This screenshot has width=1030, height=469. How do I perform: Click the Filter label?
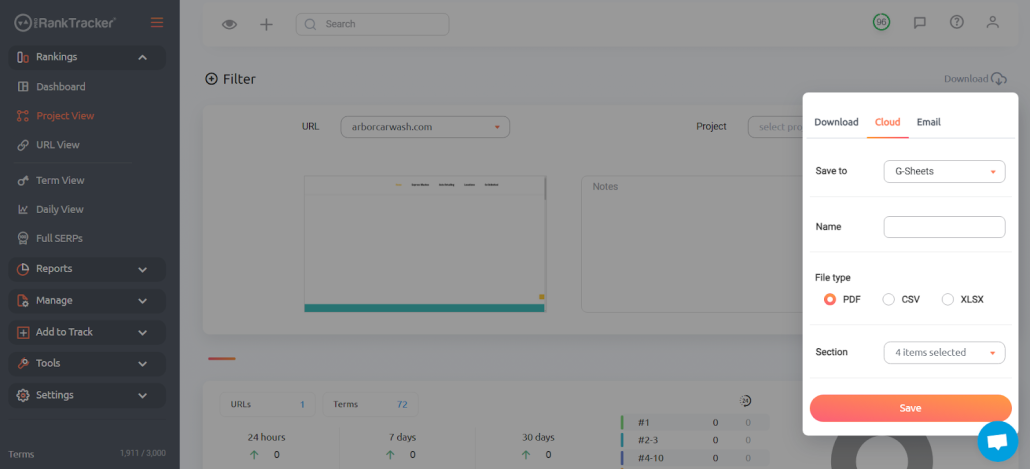point(239,79)
